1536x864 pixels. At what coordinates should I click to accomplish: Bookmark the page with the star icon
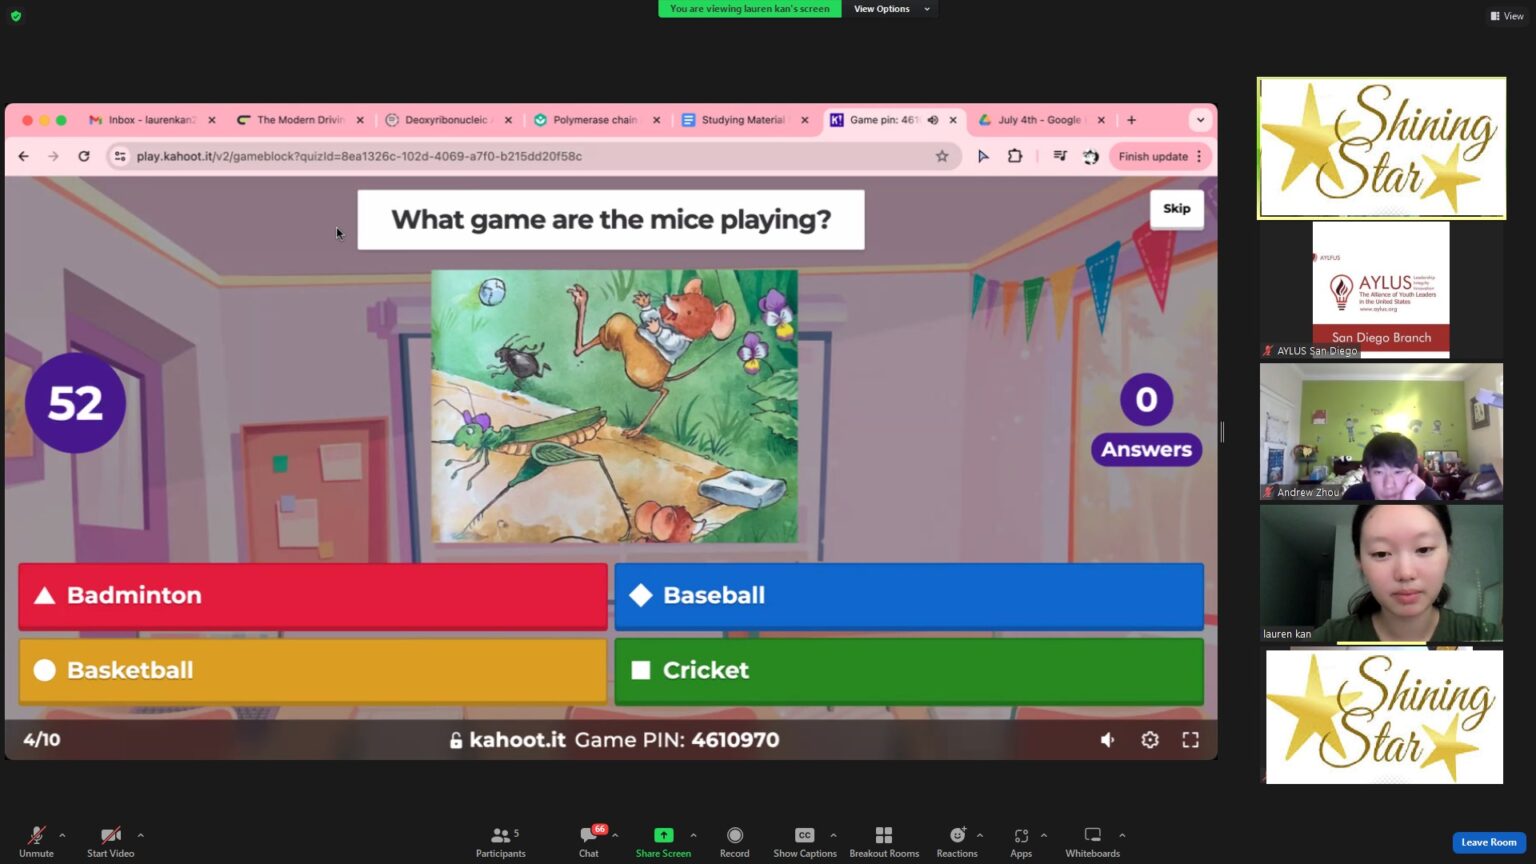[x=942, y=156]
